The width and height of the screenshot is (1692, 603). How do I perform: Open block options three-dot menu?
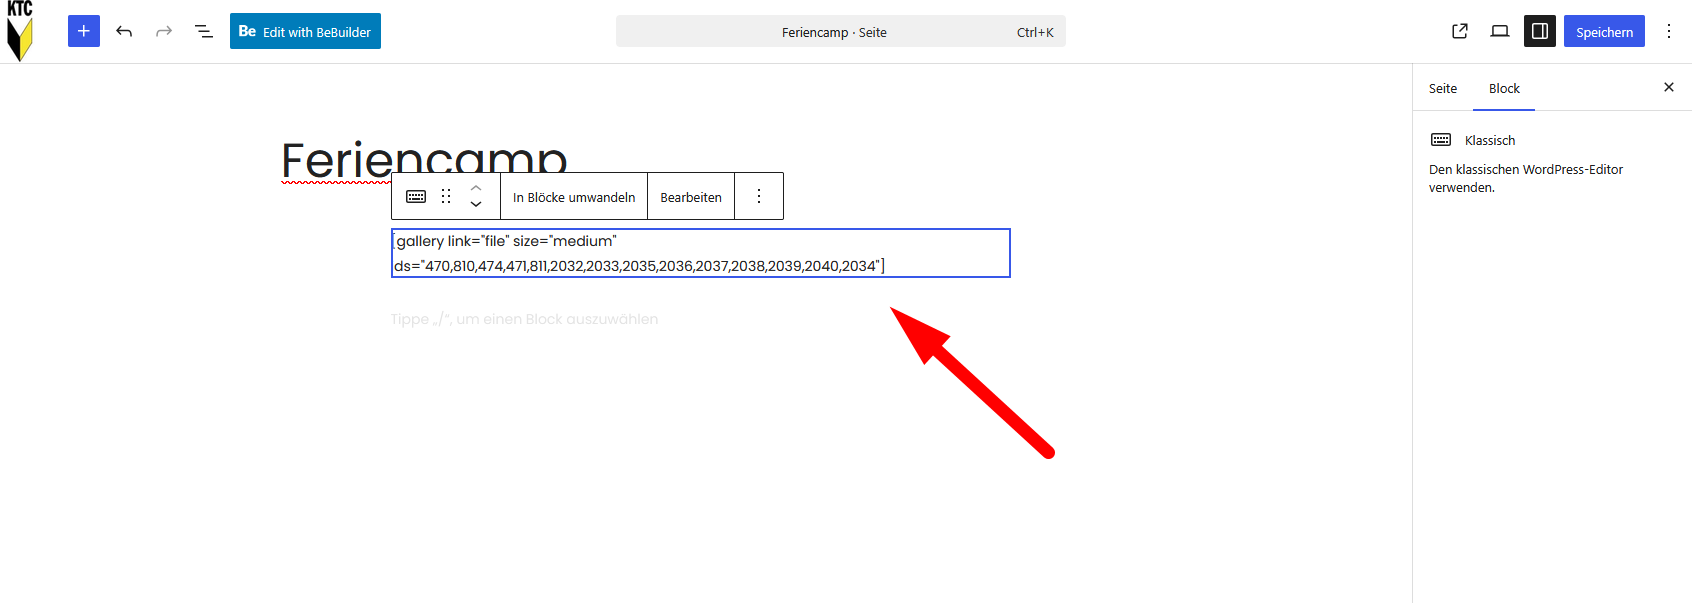(x=759, y=196)
